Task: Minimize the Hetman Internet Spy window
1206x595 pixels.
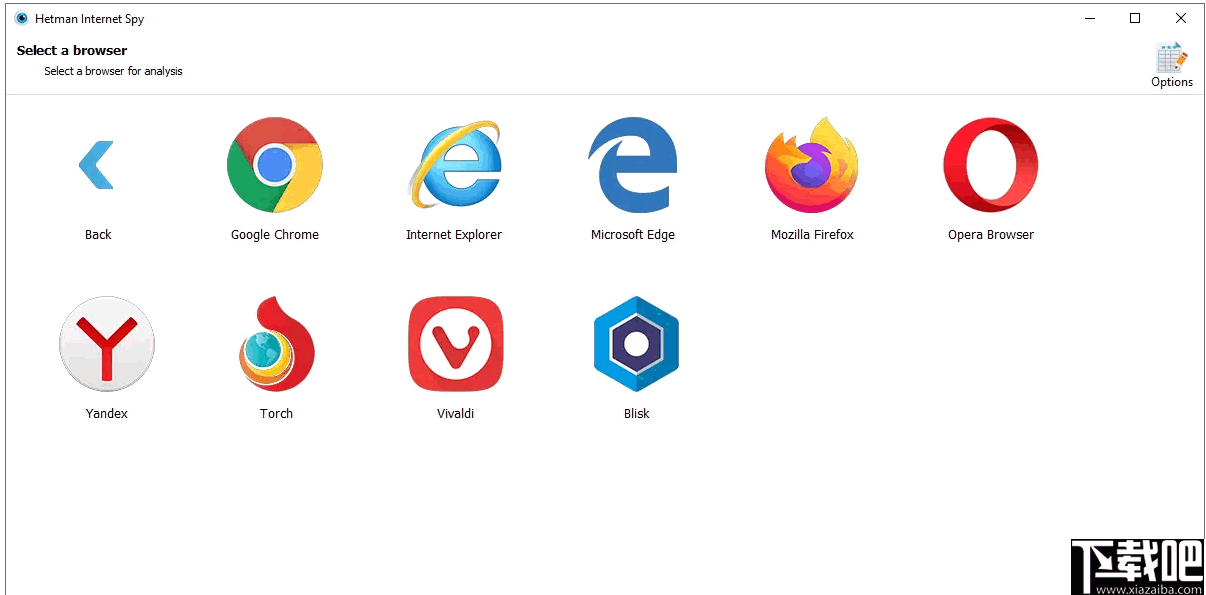Action: (1089, 18)
